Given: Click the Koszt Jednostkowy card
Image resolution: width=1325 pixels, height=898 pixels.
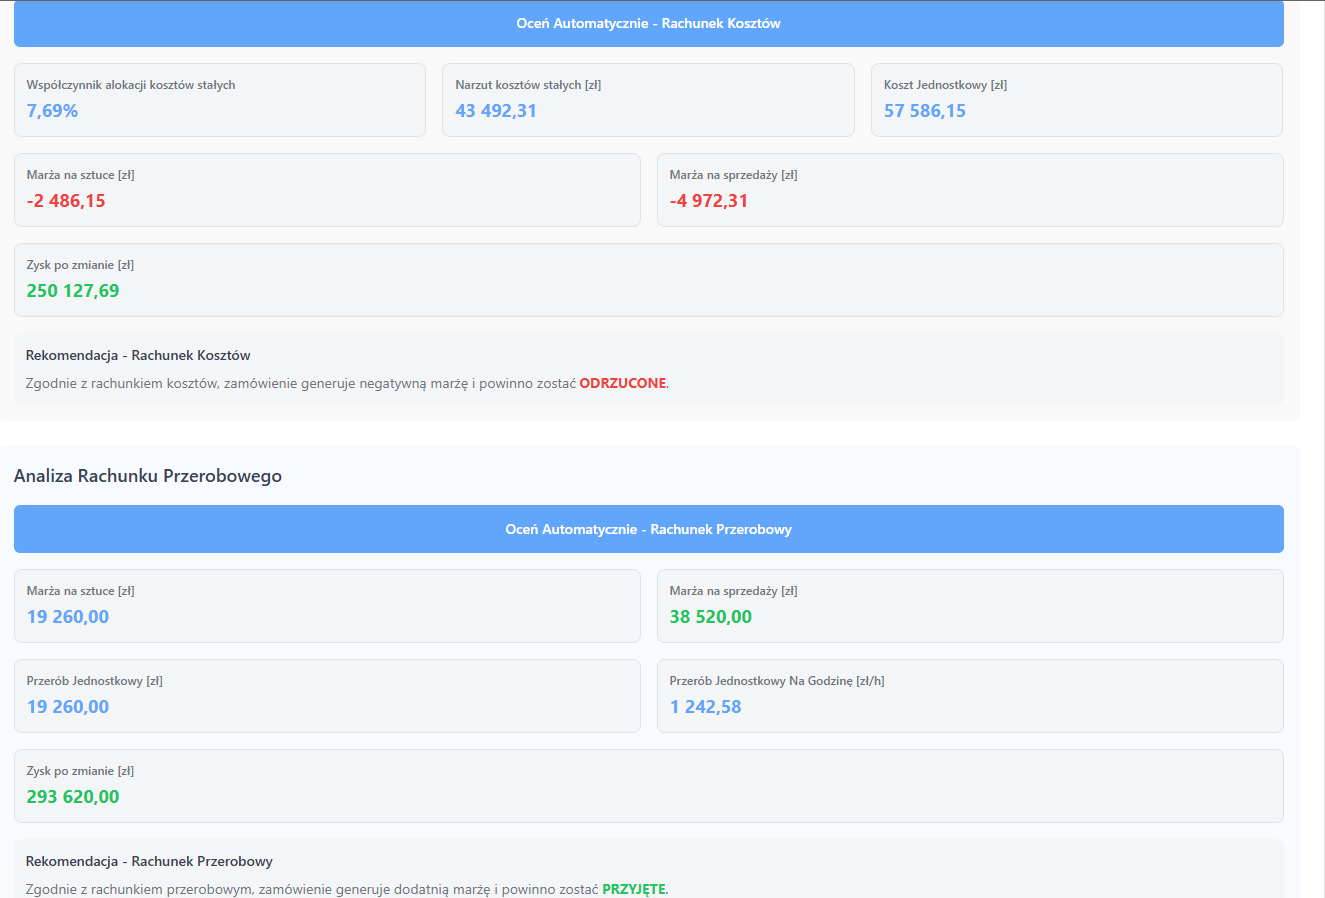Looking at the screenshot, I should [x=1076, y=100].
